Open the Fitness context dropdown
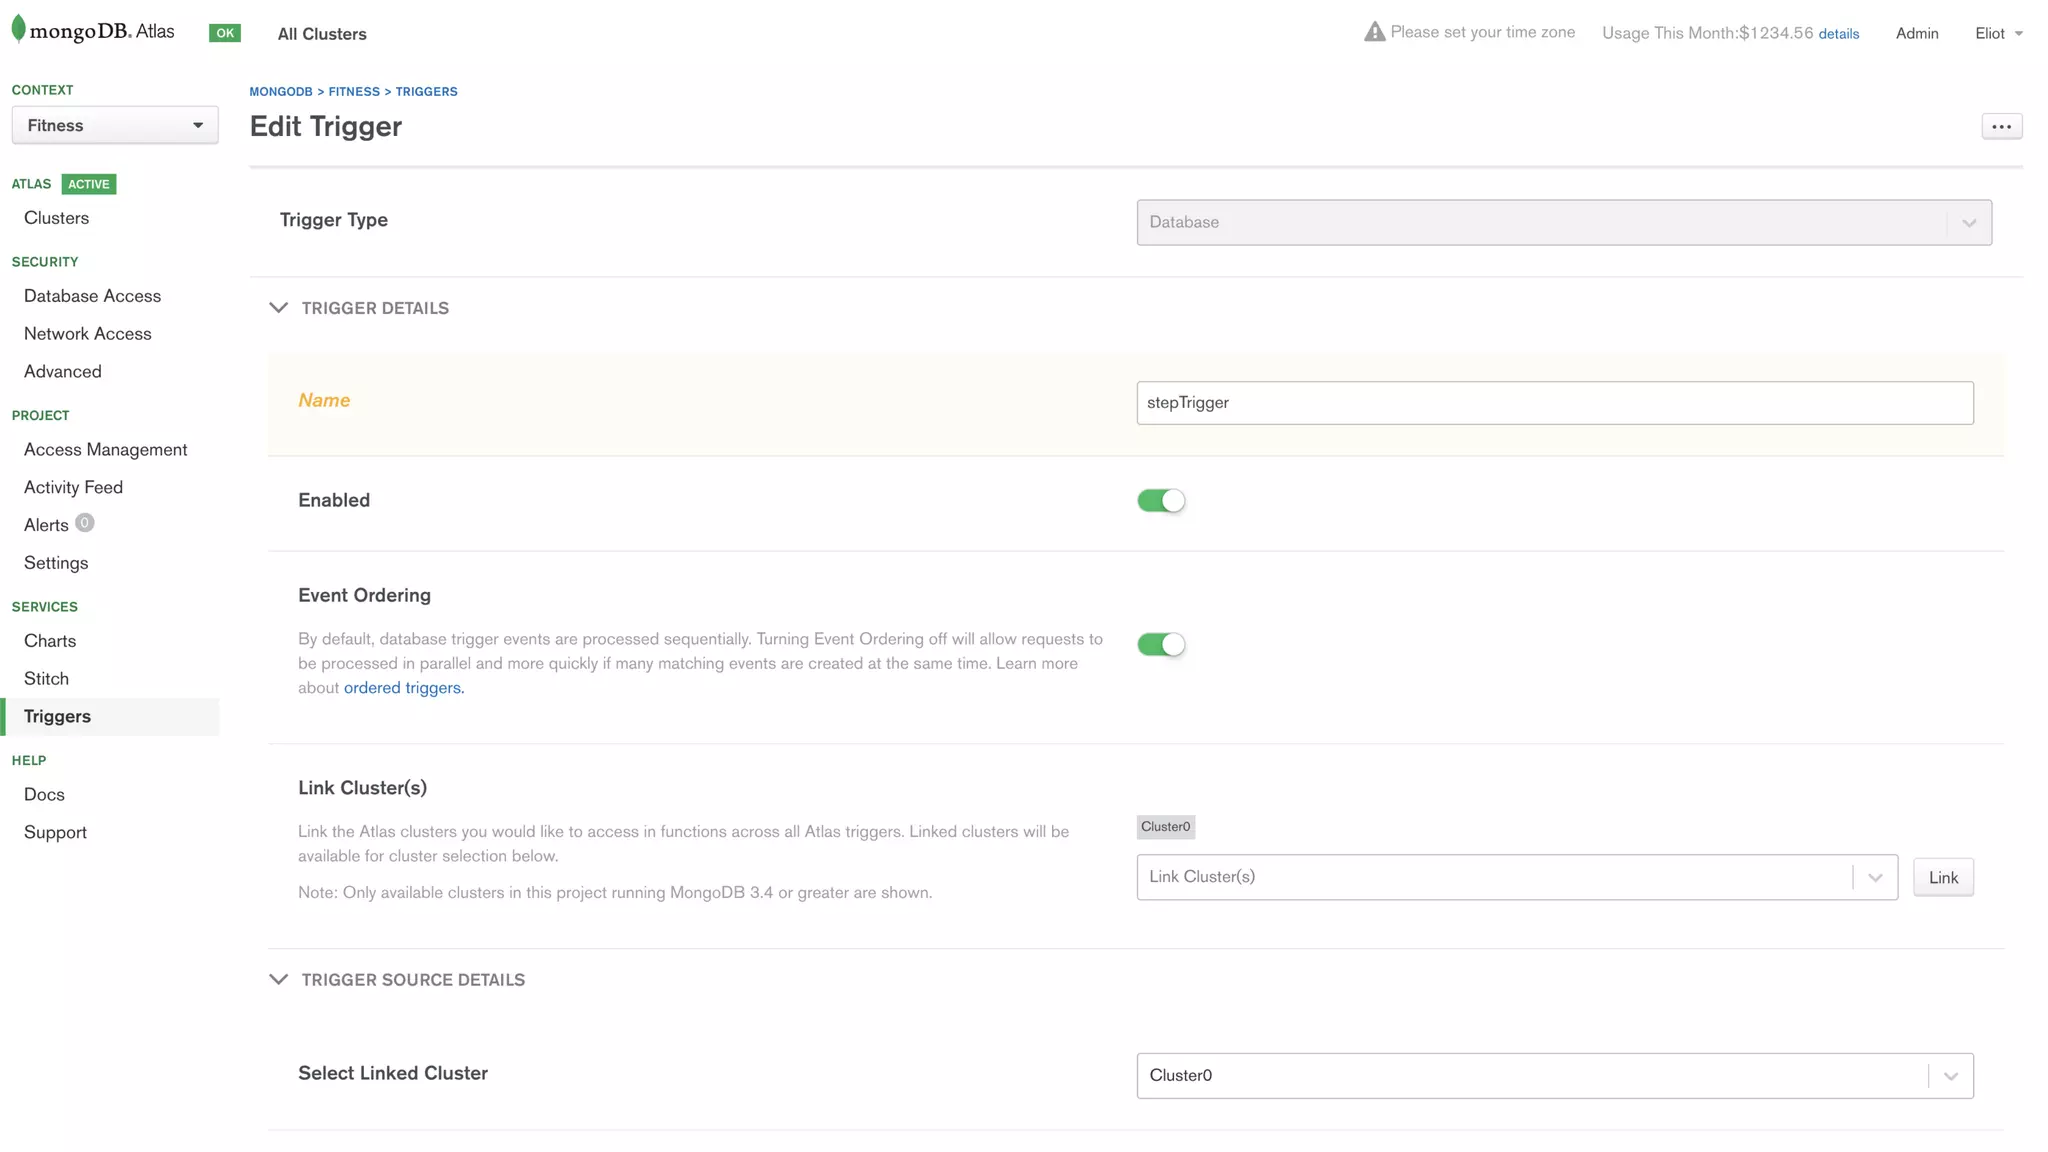The width and height of the screenshot is (2048, 1152). click(115, 125)
